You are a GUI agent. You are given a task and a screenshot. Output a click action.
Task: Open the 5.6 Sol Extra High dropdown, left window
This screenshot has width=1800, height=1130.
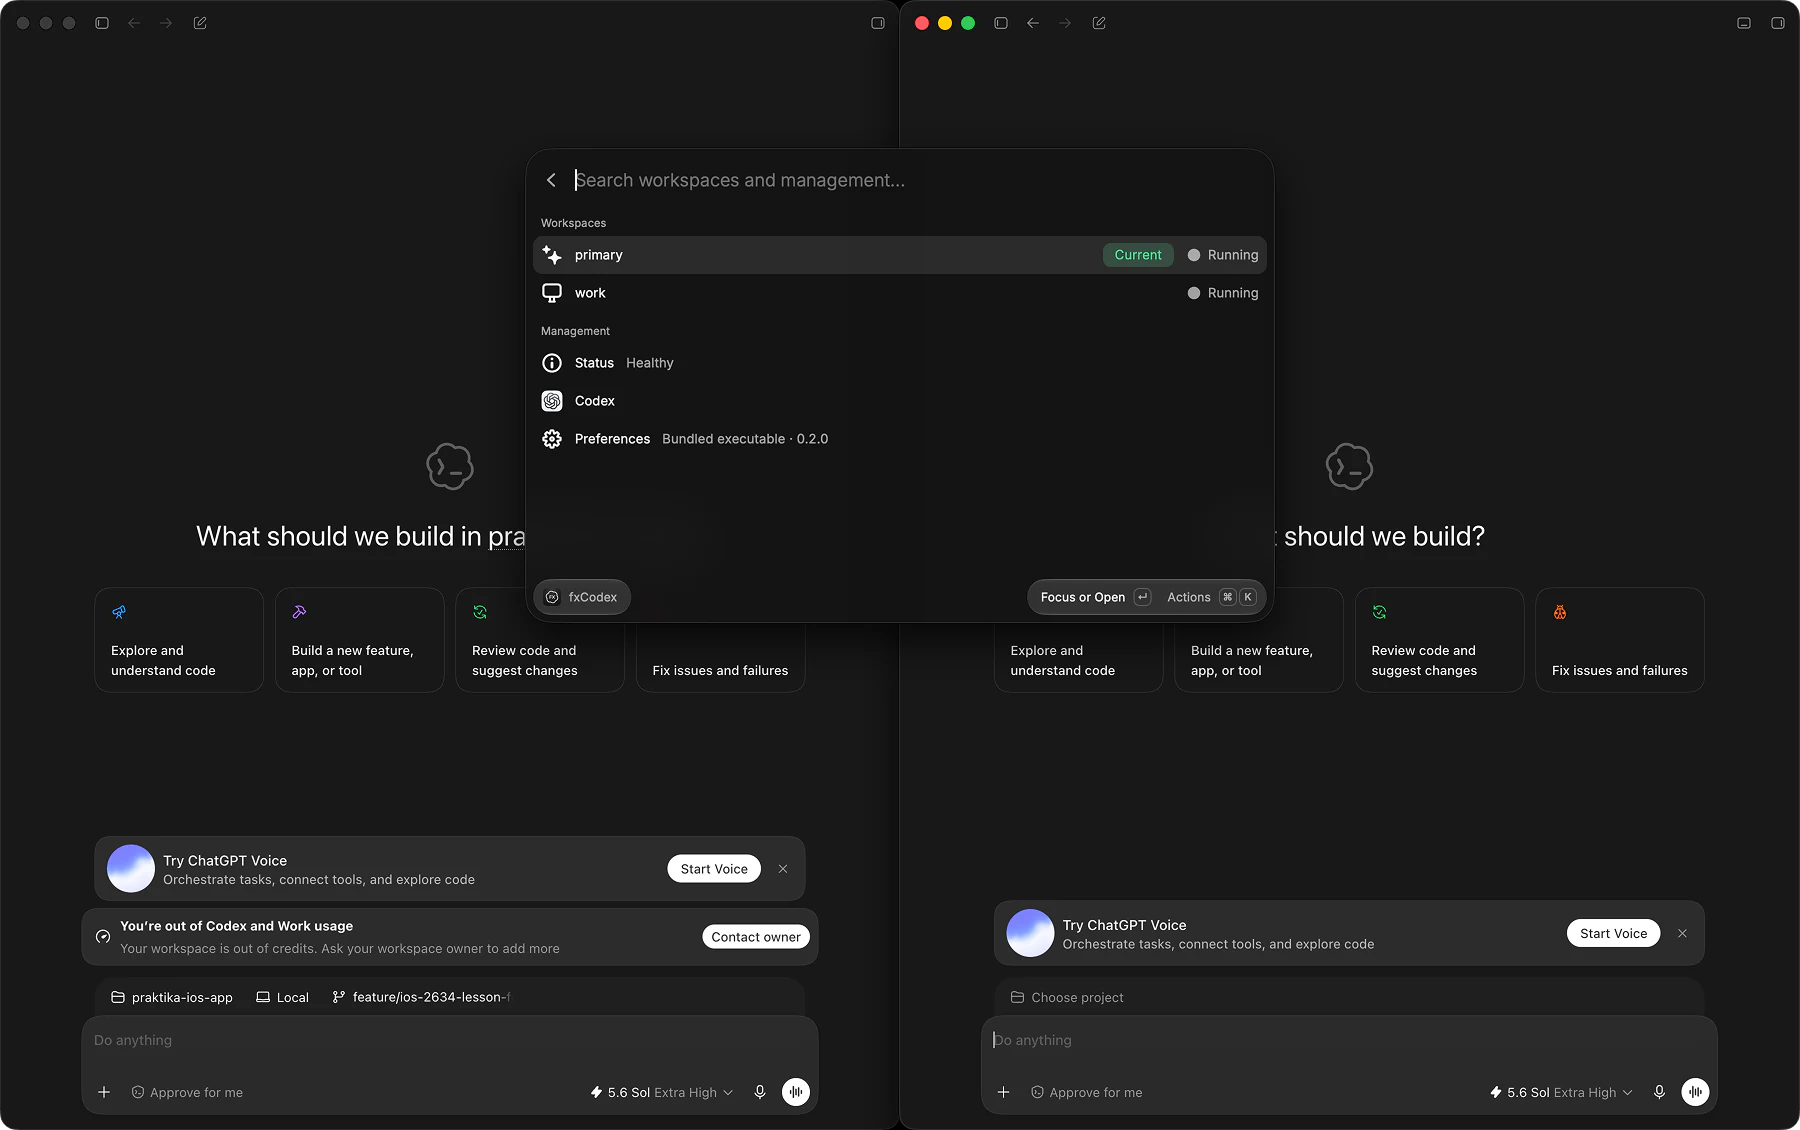click(662, 1092)
